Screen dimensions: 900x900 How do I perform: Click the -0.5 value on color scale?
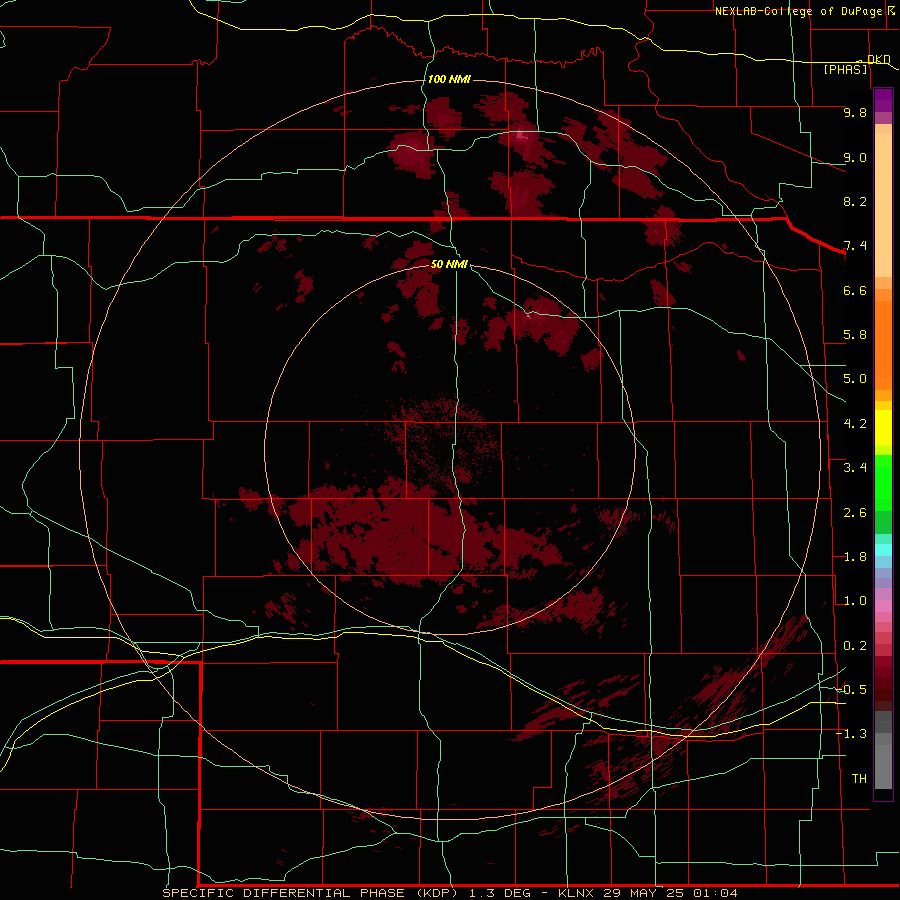coord(852,690)
